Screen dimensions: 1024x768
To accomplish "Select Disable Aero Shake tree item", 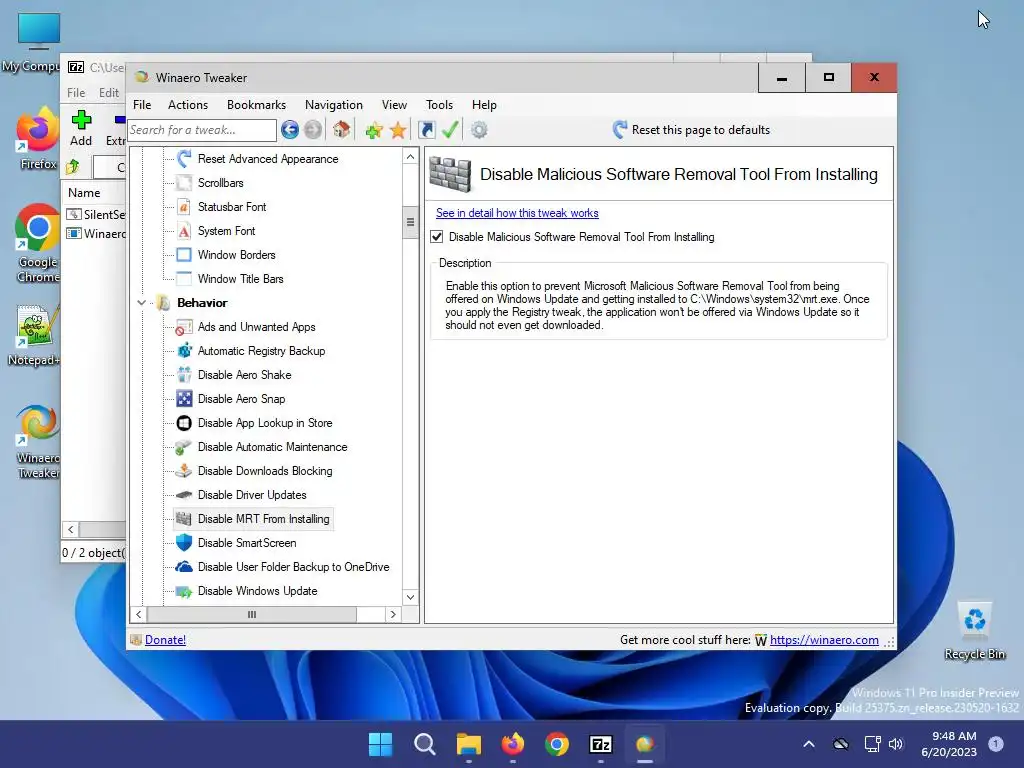I will [244, 375].
